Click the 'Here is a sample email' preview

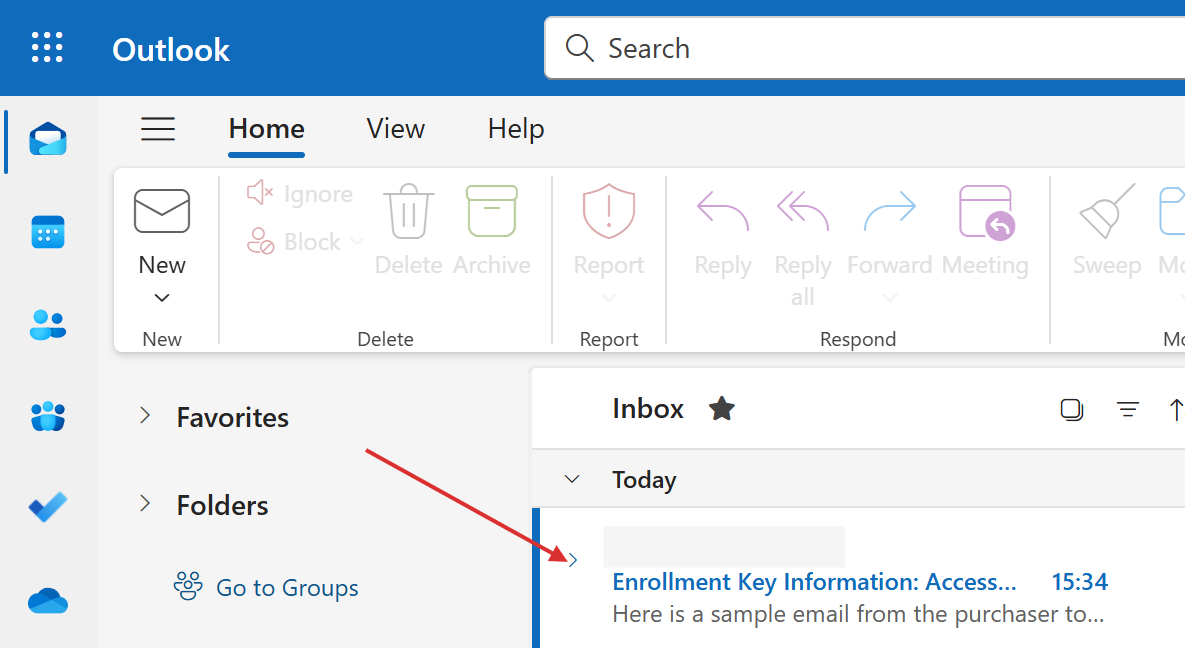coord(859,614)
